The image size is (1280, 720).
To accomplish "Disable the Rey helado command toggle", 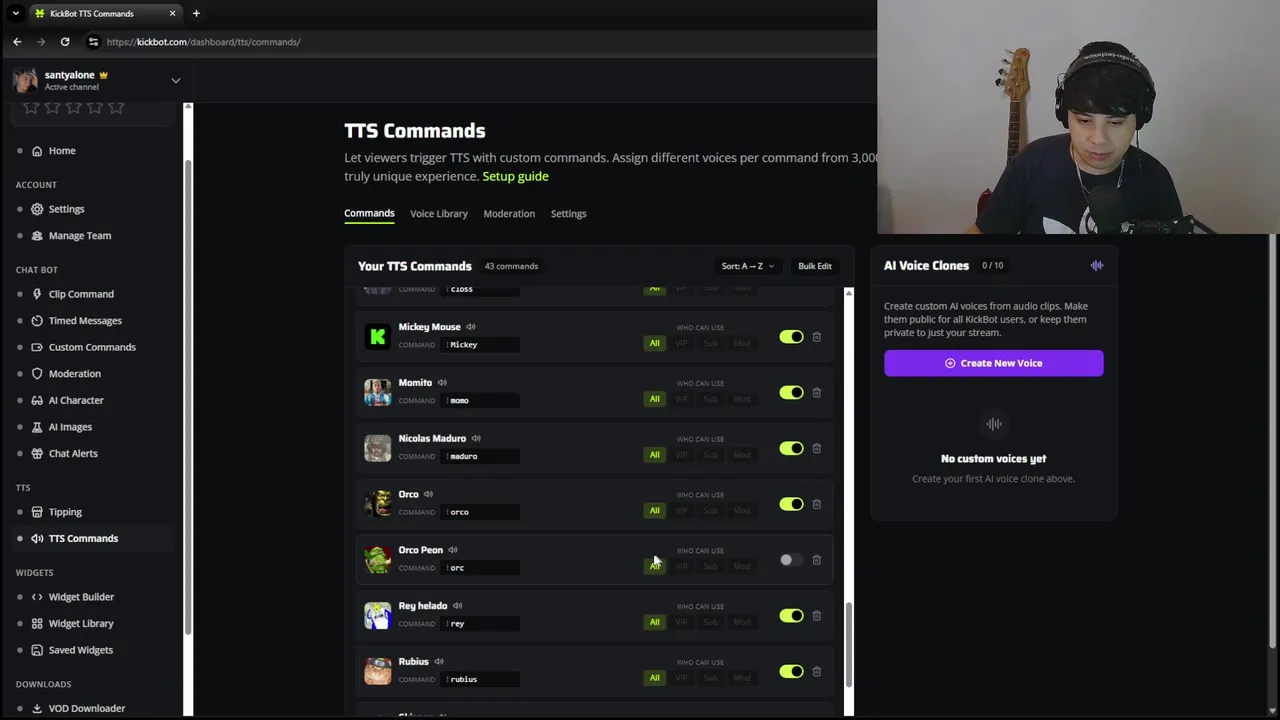I will coord(791,616).
